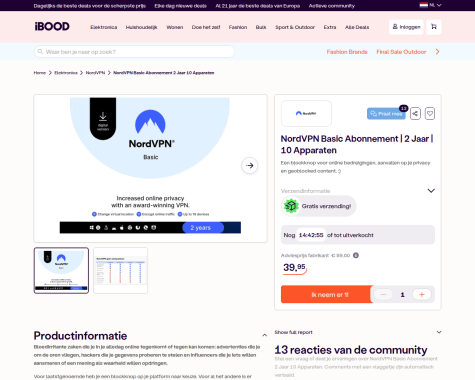The width and height of the screenshot is (475, 380).
Task: Collapse the Productinformatie section
Action: point(264,335)
